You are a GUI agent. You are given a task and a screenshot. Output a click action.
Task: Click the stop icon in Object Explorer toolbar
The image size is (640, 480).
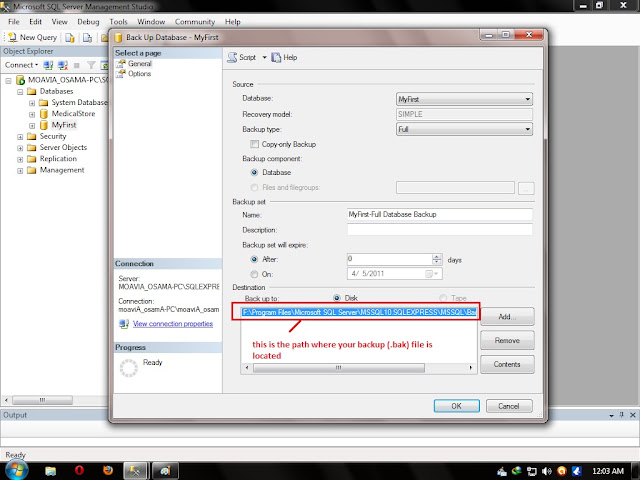[x=76, y=65]
